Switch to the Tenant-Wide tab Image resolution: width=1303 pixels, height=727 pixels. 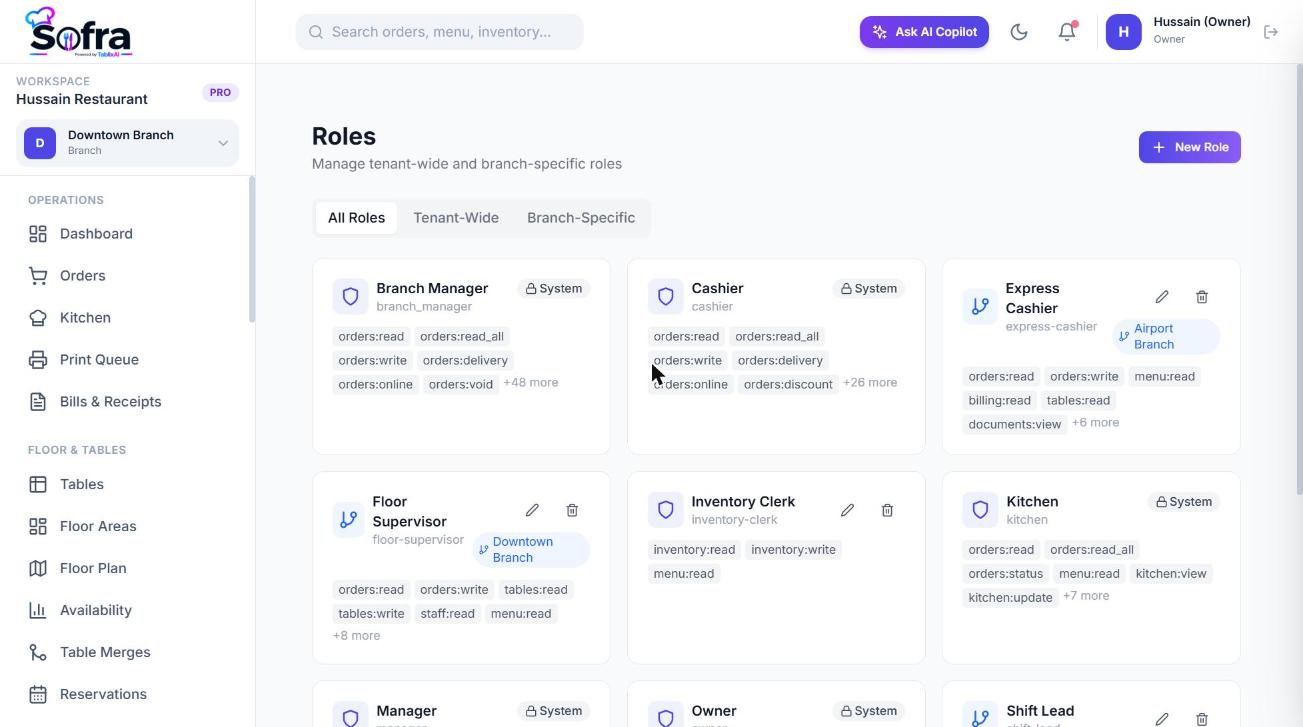(456, 218)
